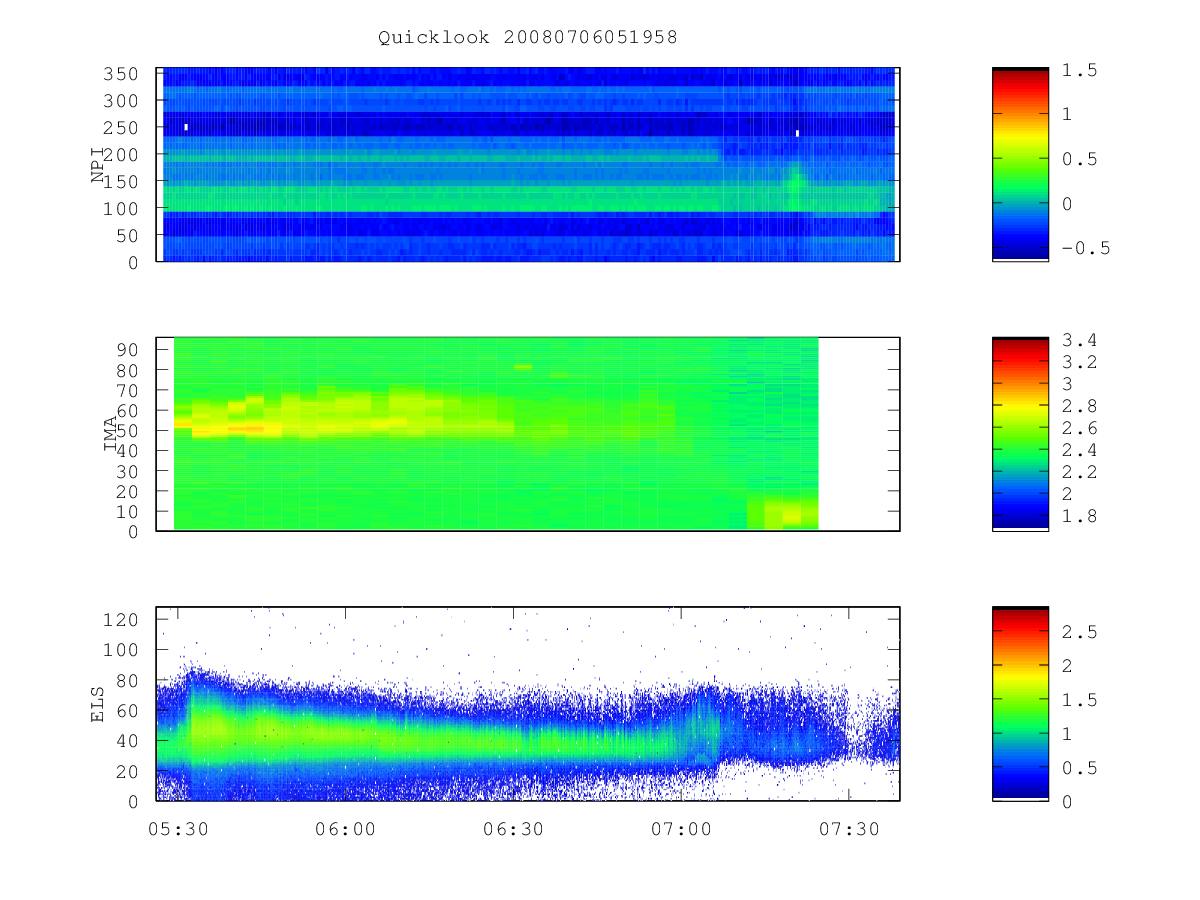Click the 07:30 time tick label

click(849, 828)
